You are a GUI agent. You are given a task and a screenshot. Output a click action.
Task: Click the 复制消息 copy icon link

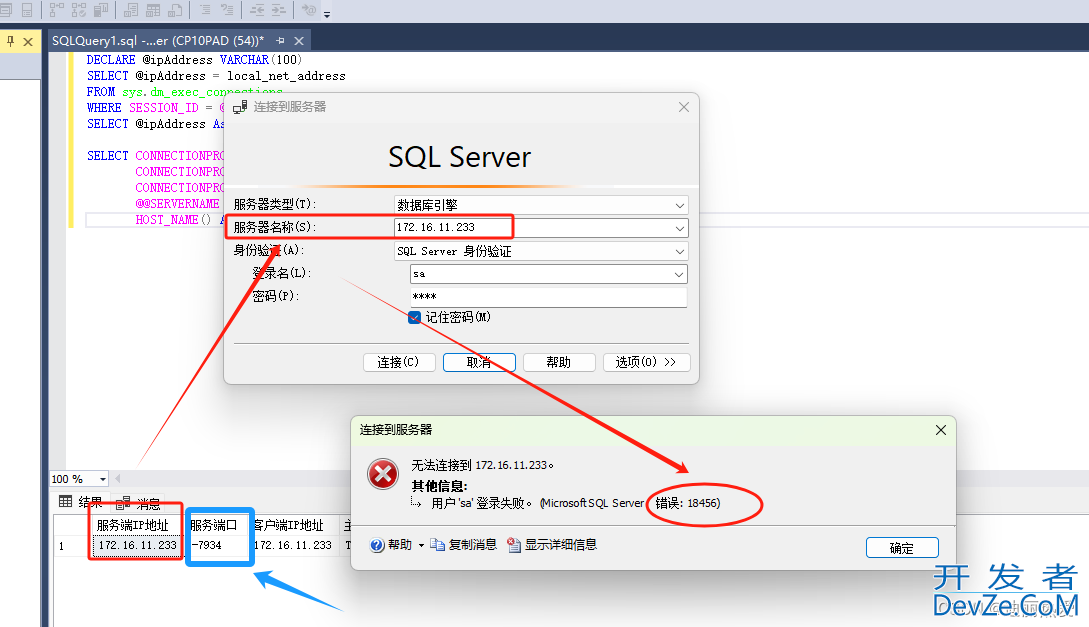[x=463, y=545]
